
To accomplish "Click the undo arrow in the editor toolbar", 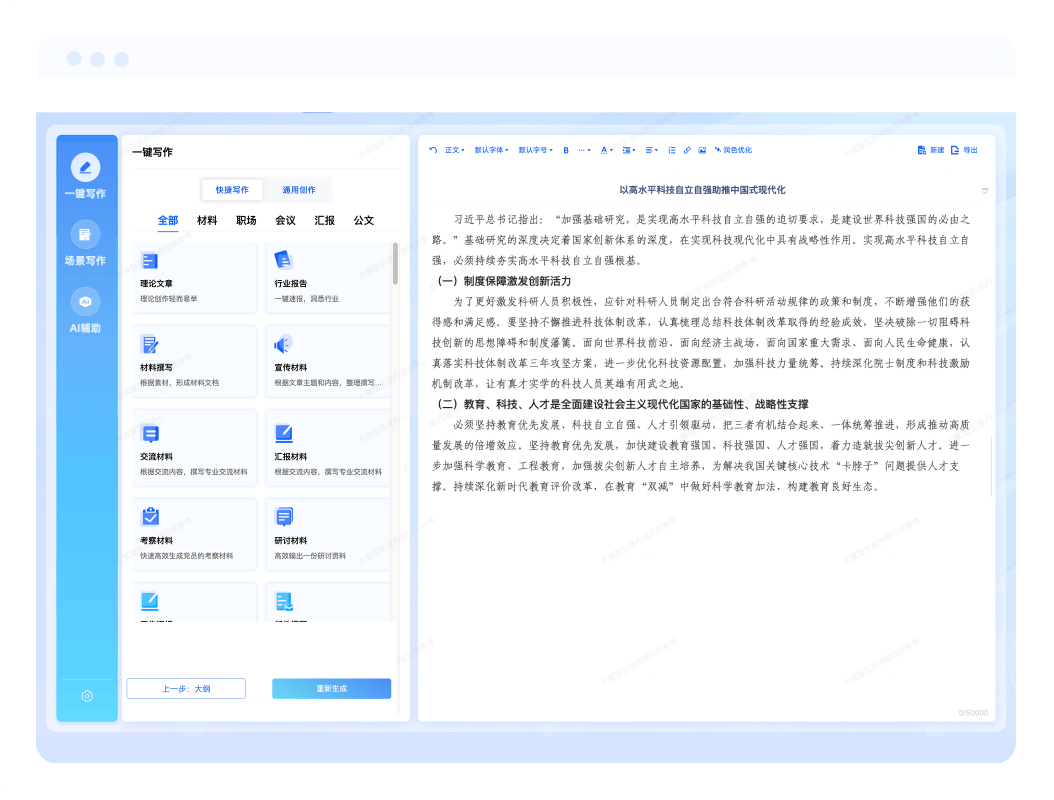I will (x=433, y=150).
